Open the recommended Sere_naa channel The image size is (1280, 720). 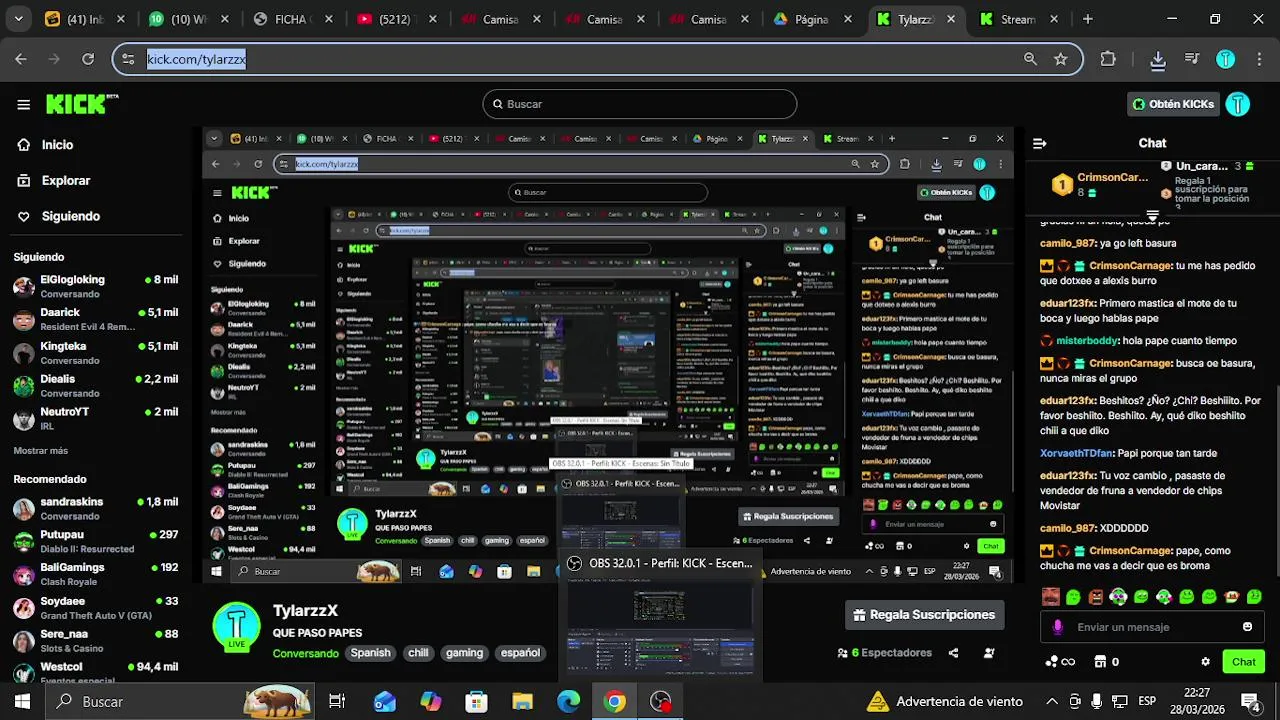coord(95,640)
